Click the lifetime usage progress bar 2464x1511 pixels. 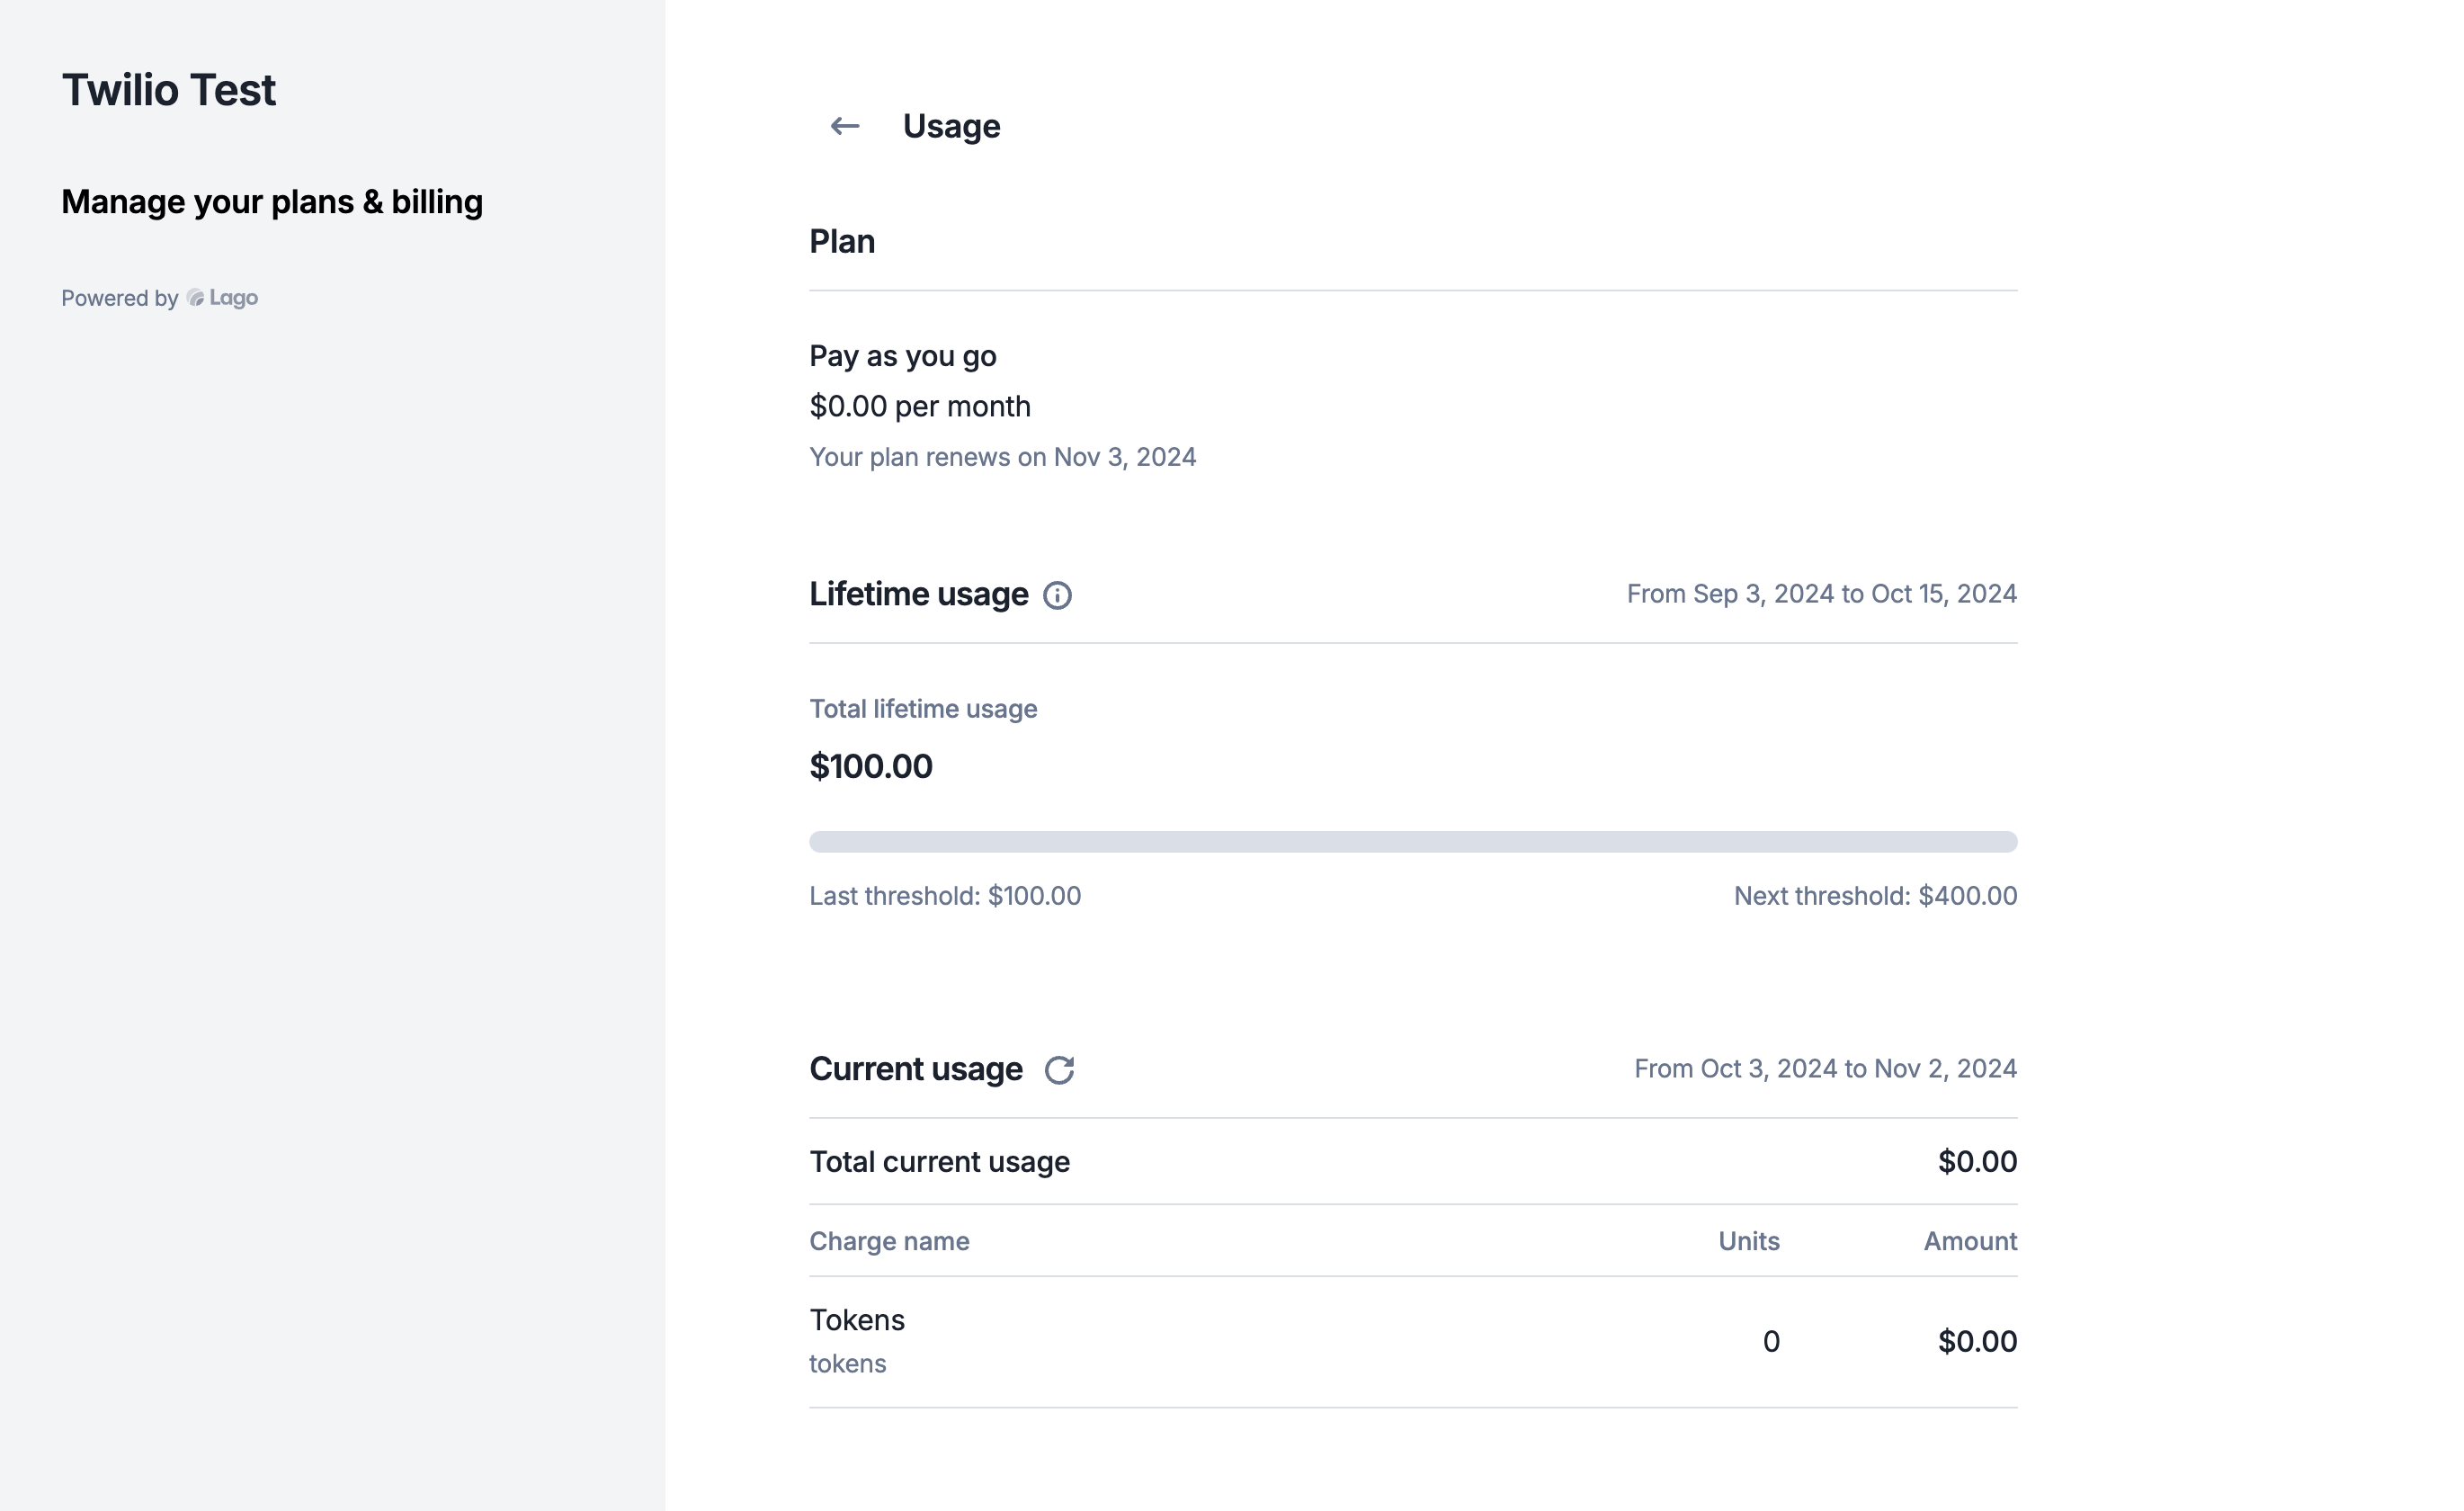[x=1412, y=842]
